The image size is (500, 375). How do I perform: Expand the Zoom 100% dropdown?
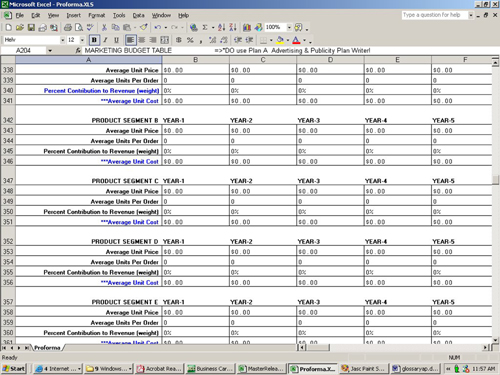point(289,28)
